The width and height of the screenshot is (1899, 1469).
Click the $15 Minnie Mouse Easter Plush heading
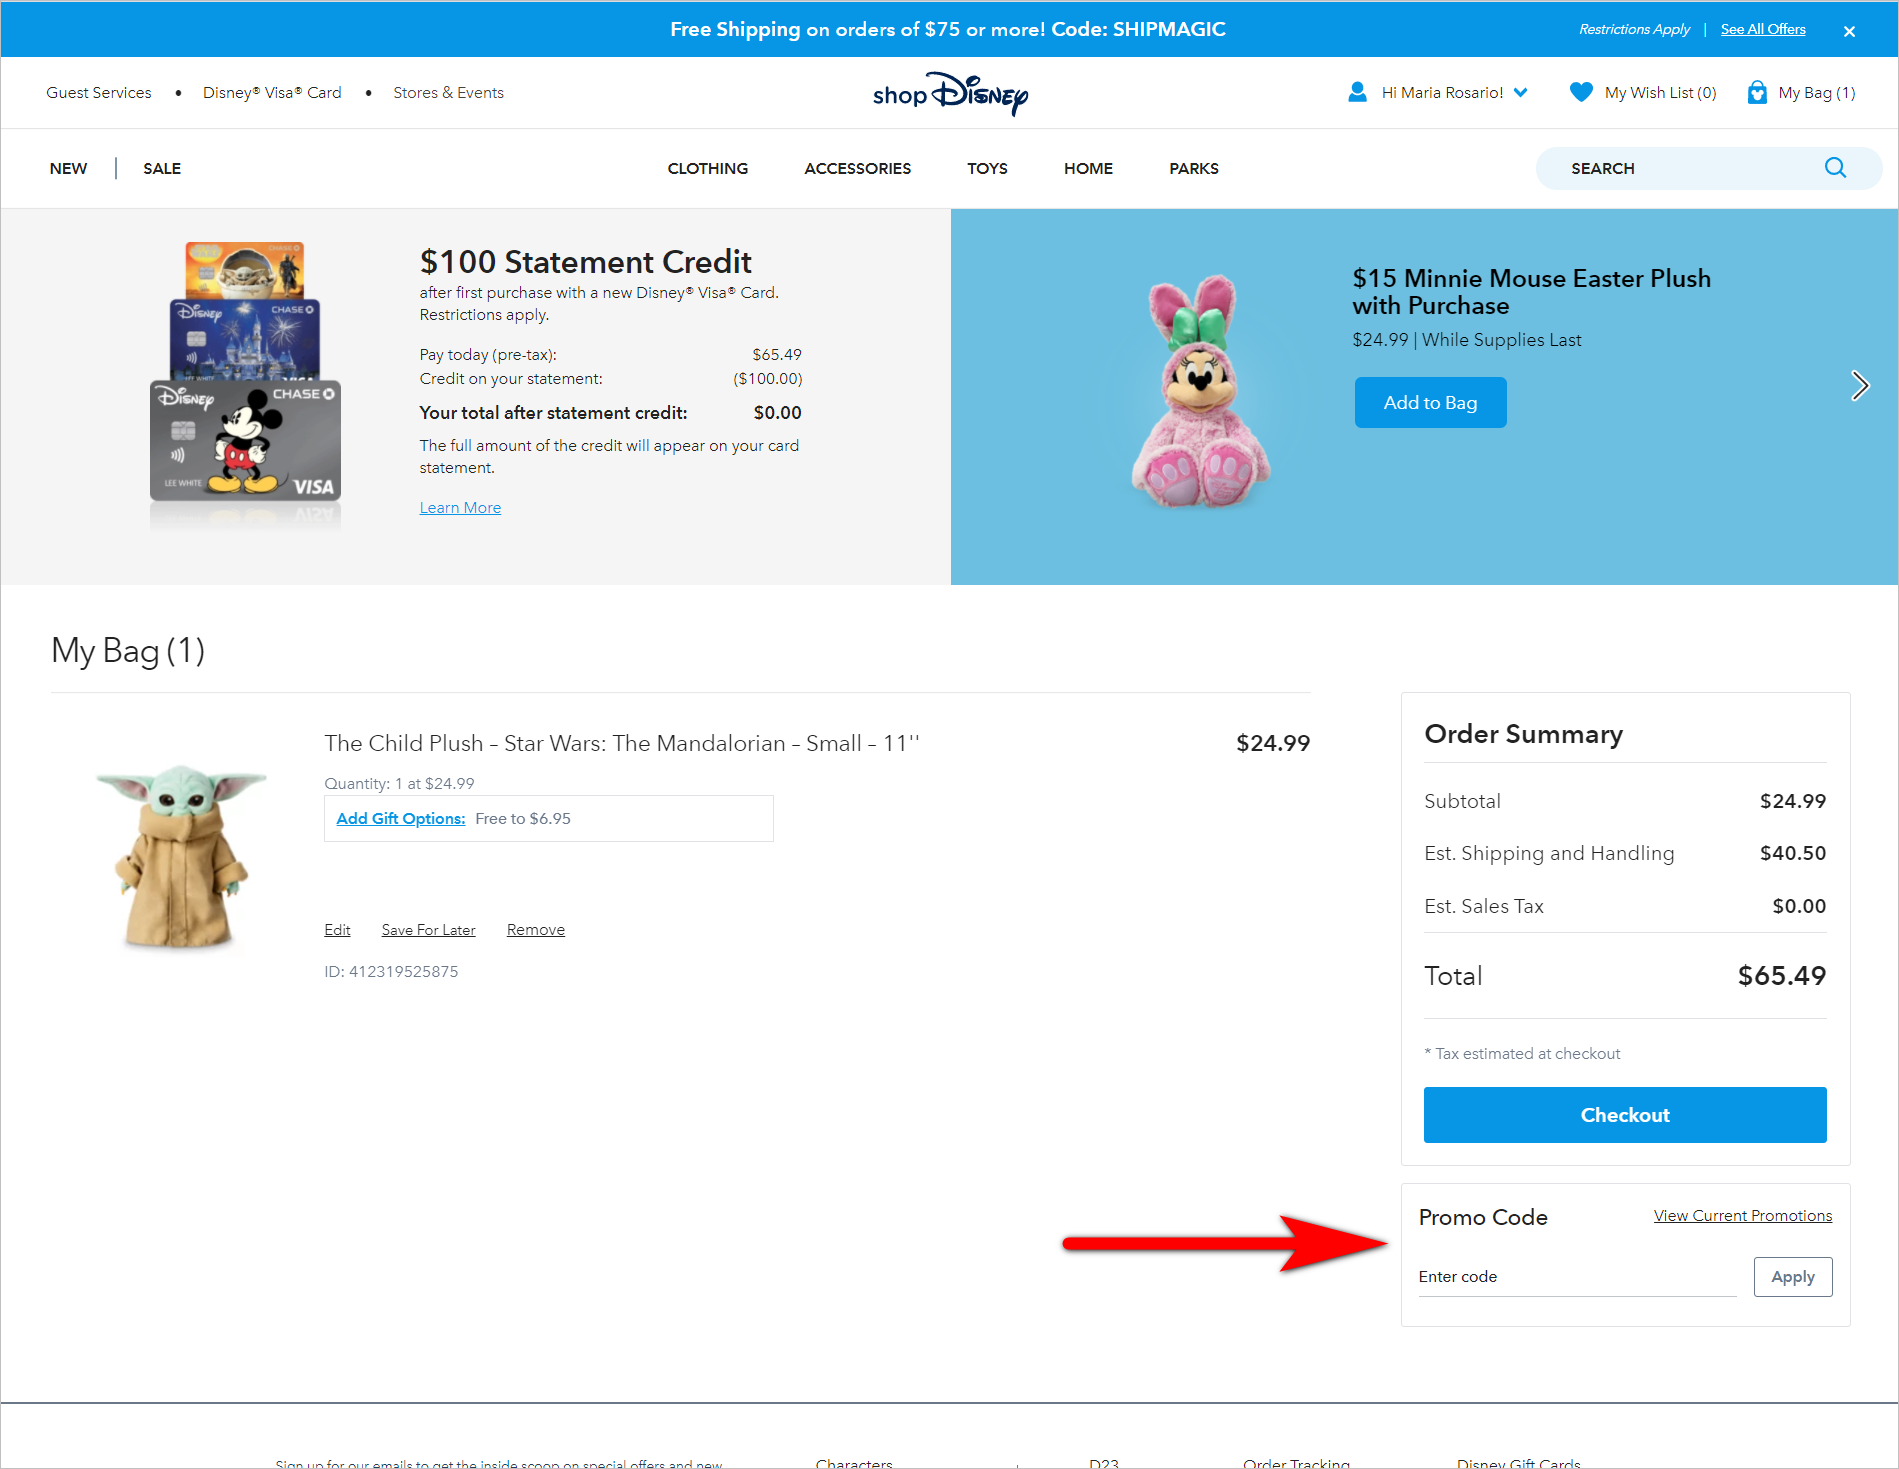coord(1532,292)
